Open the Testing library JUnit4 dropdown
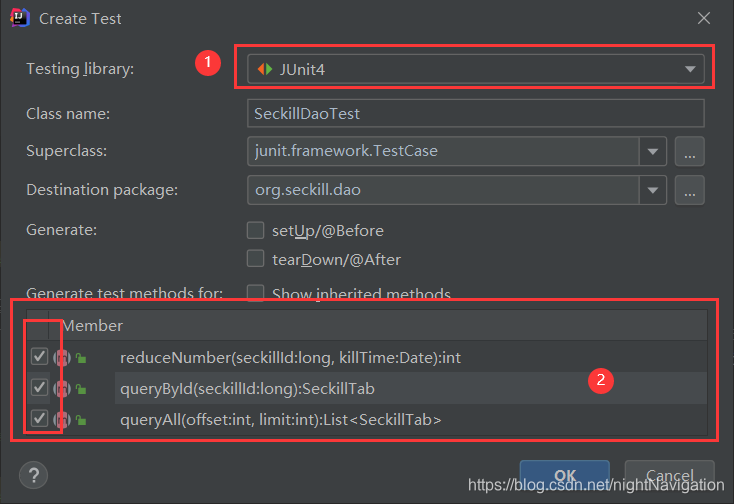The width and height of the screenshot is (734, 504). (x=475, y=69)
